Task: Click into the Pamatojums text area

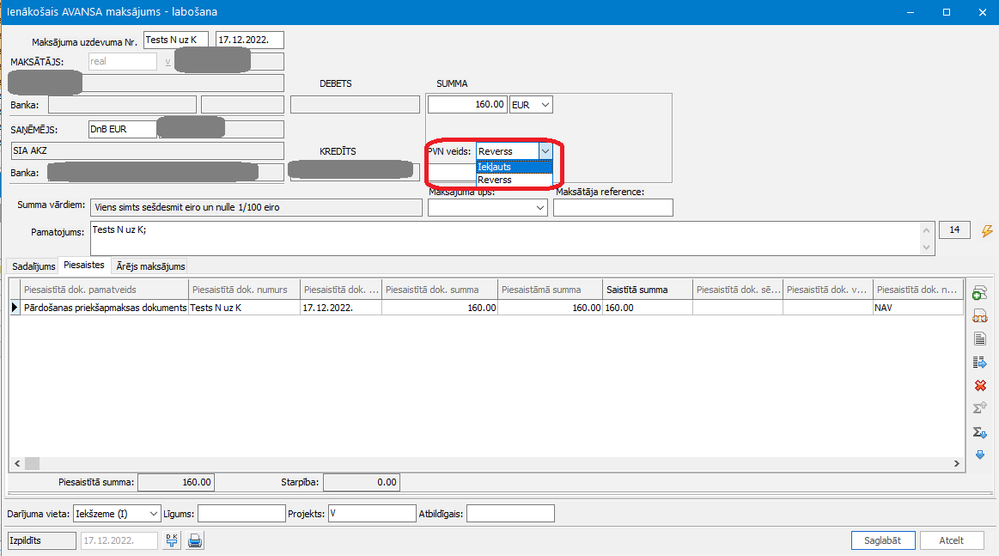Action: tap(506, 238)
